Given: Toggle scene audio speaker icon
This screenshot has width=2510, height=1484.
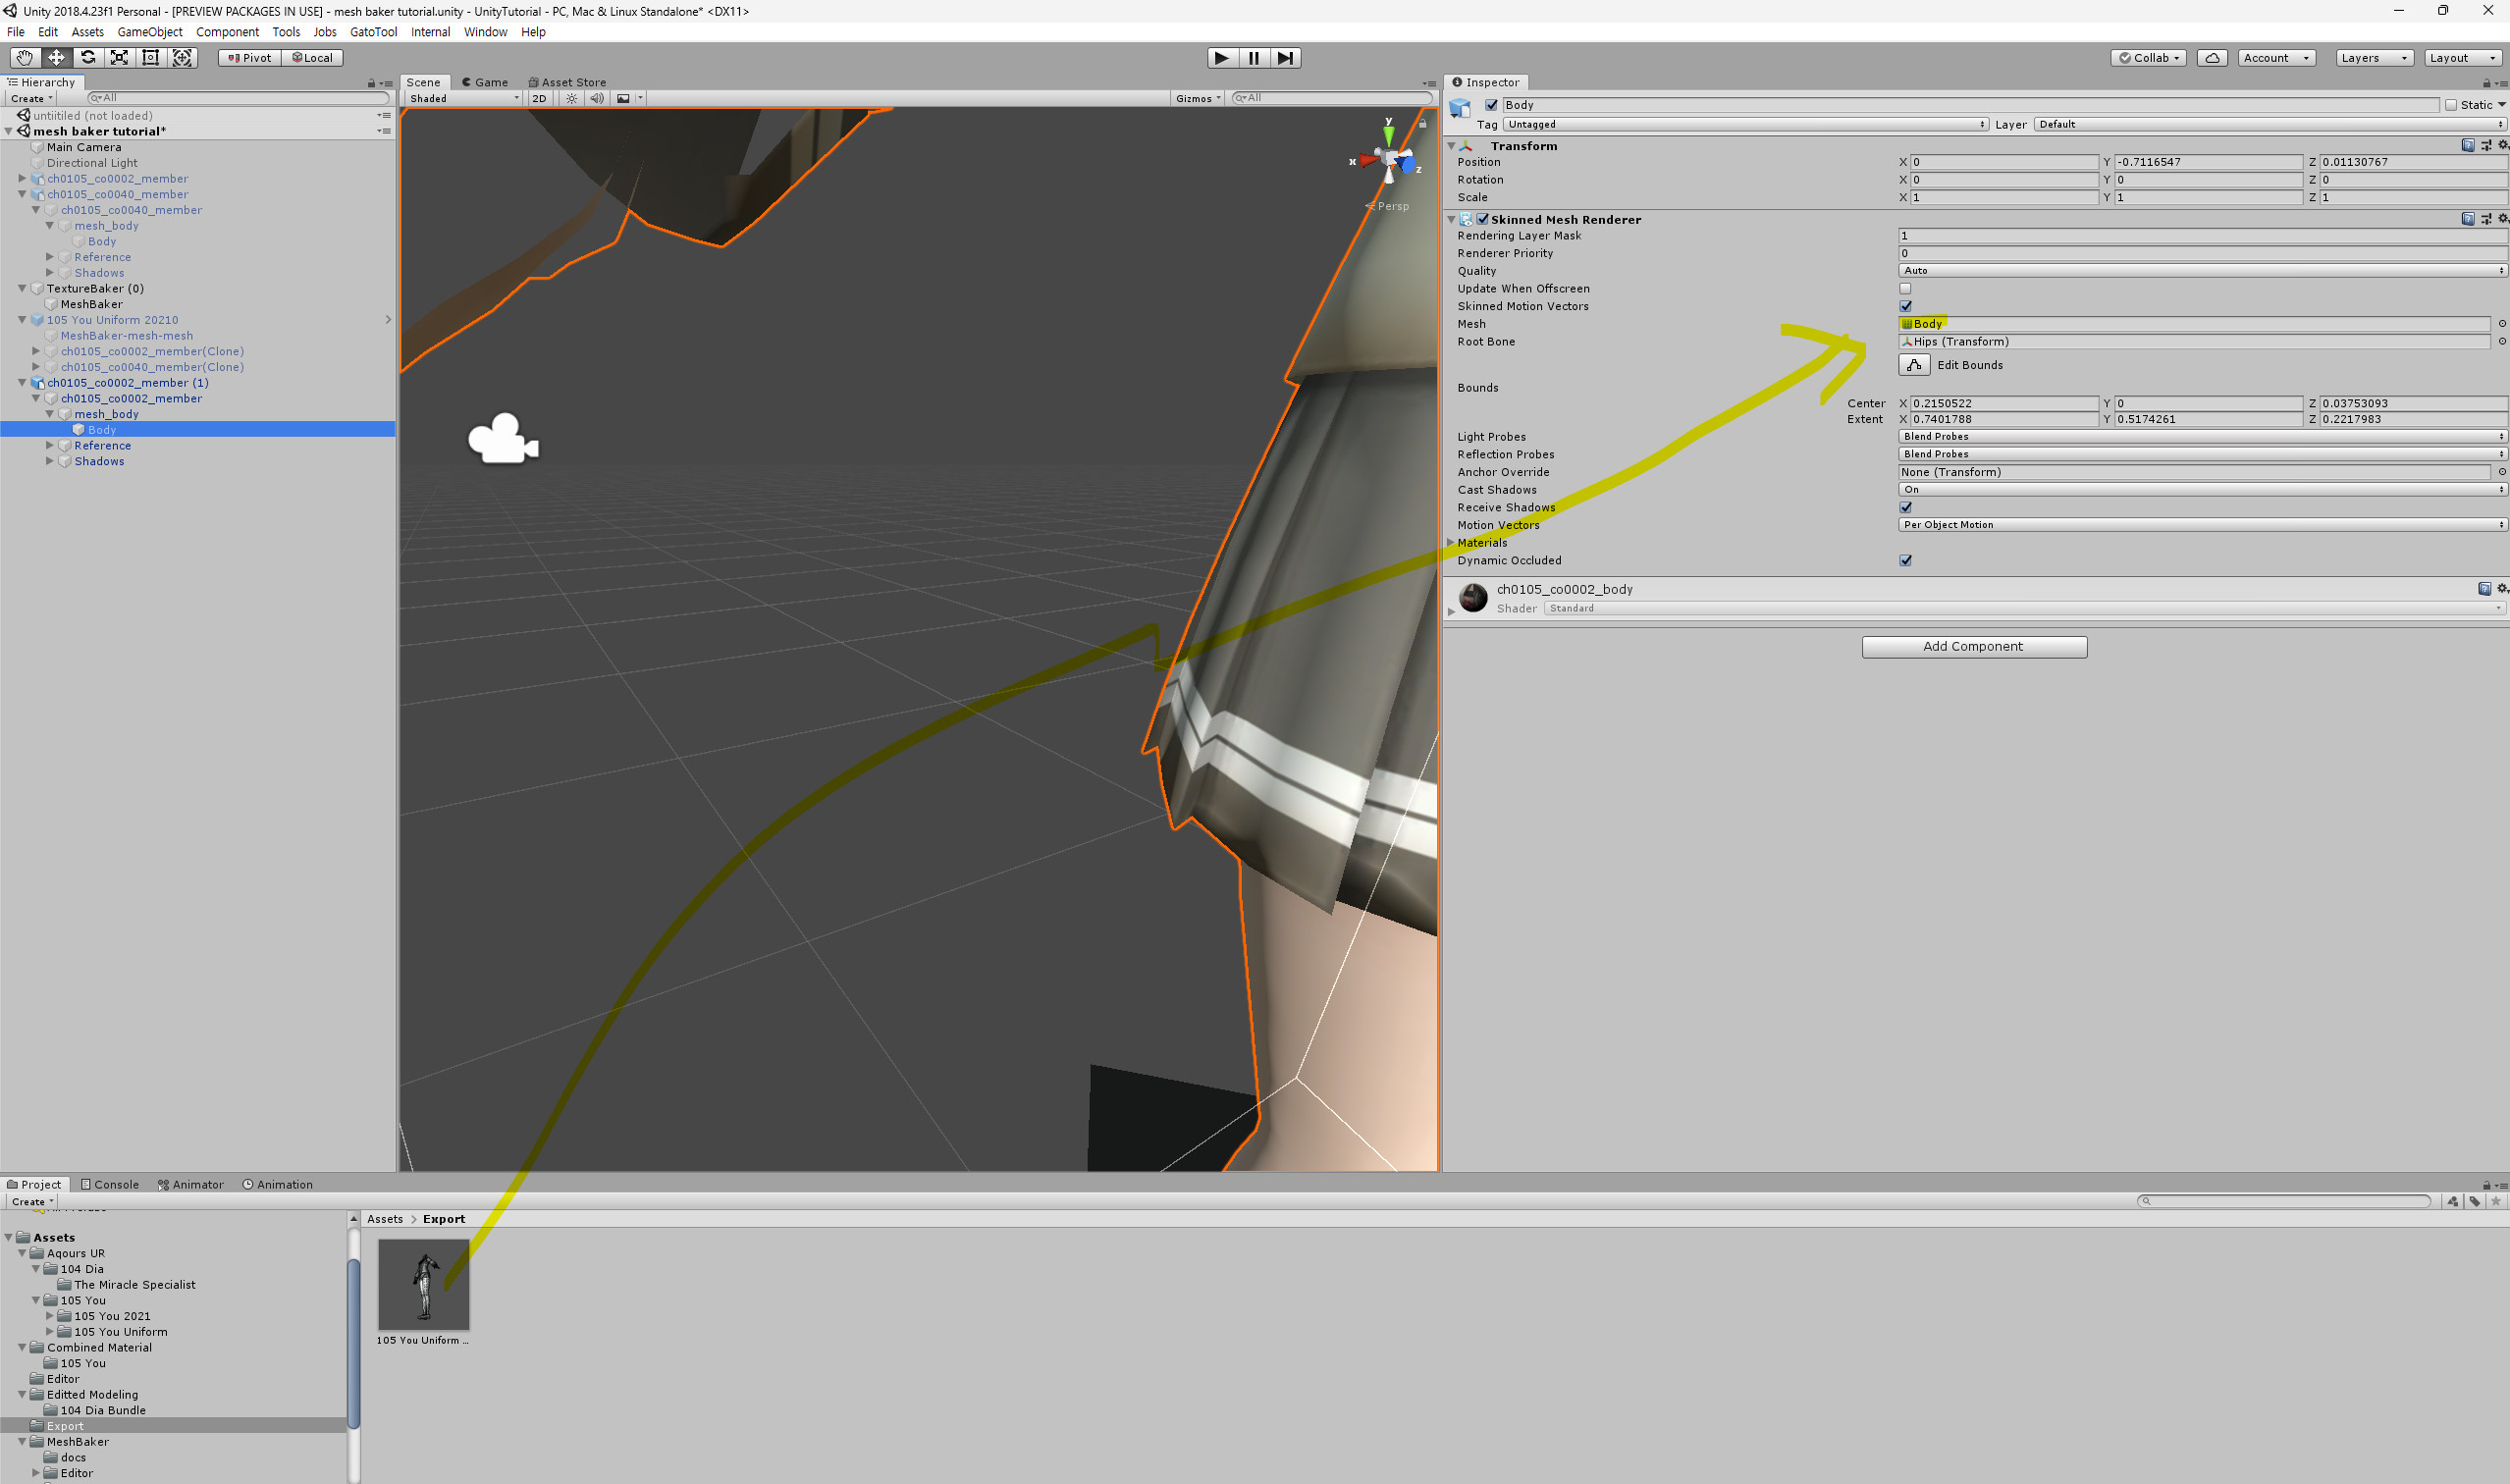Looking at the screenshot, I should 596,98.
